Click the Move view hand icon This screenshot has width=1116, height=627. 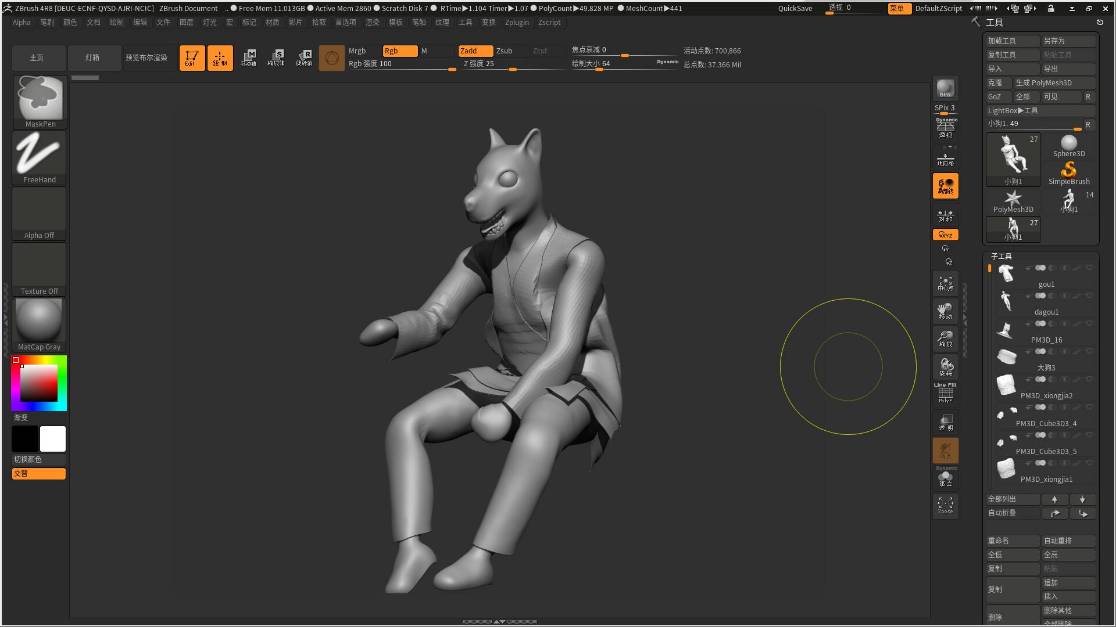point(945,312)
